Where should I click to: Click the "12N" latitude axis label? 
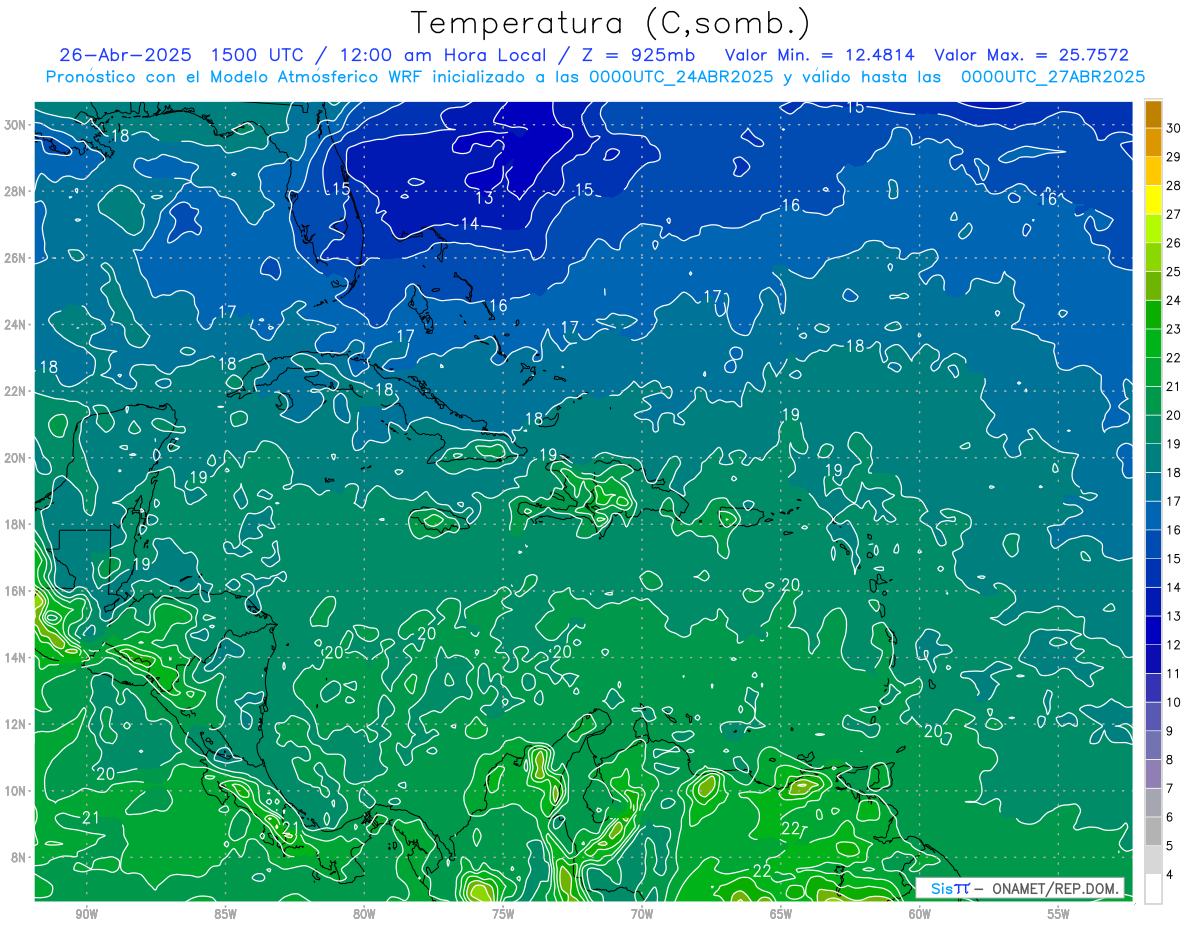click(15, 724)
